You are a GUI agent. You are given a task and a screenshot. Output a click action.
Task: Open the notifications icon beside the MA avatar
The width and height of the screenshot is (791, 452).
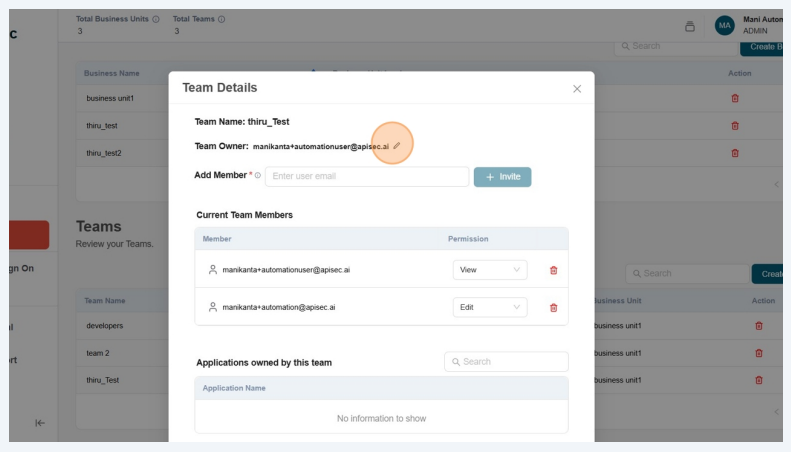pyautogui.click(x=690, y=26)
